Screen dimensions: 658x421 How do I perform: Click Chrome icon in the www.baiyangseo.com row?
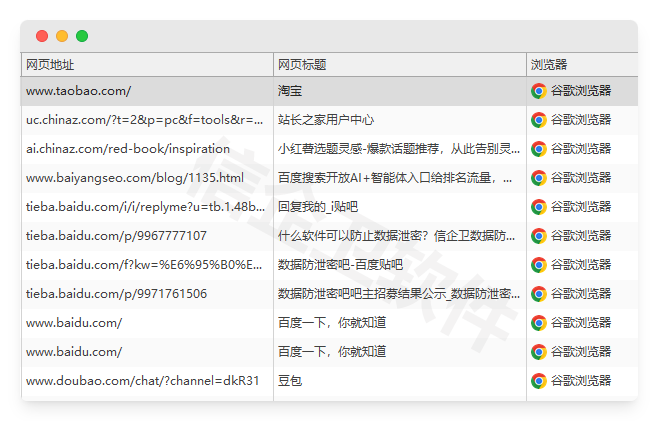click(x=538, y=178)
